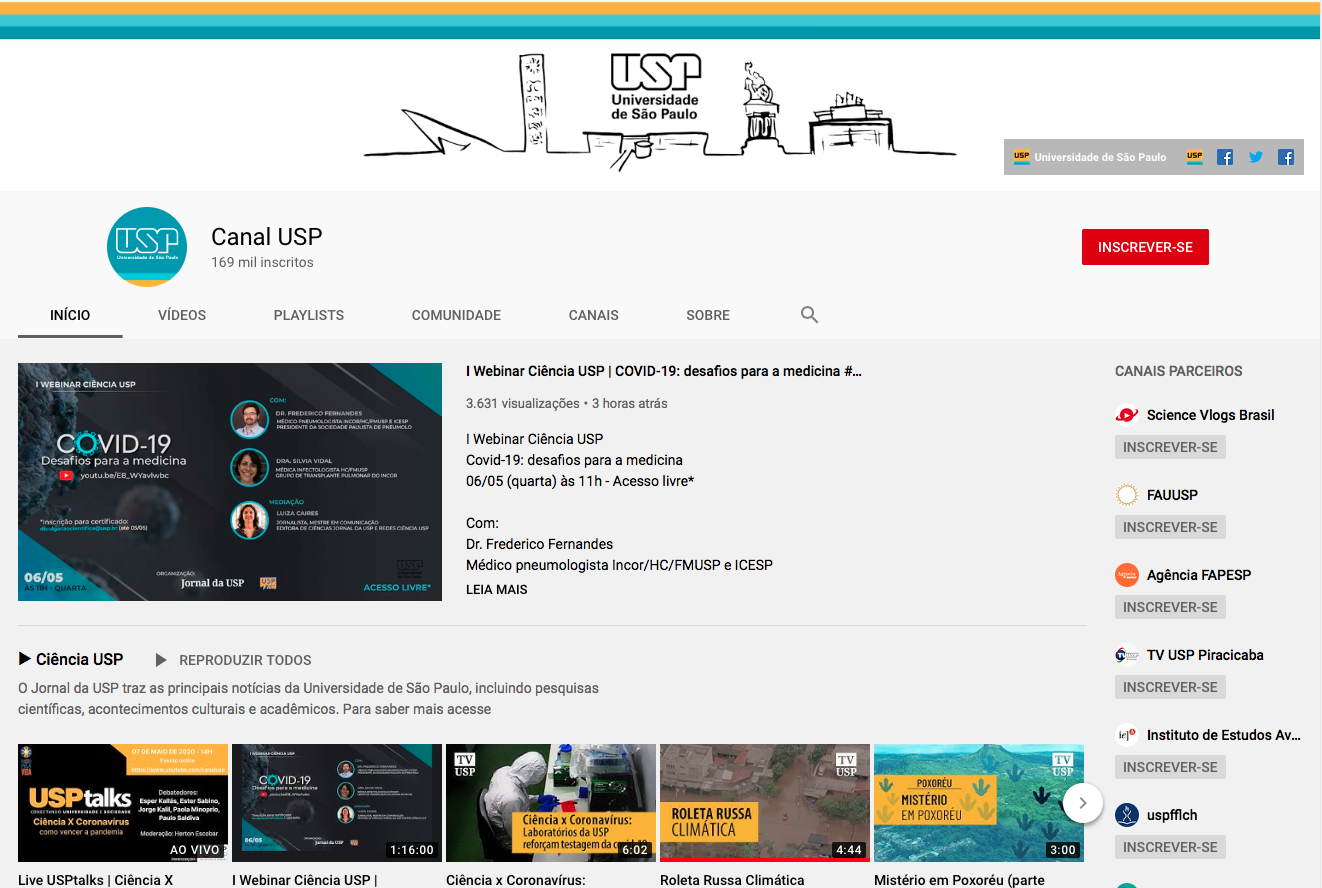Click the Instituto de Estudos Av... avatar
The width and height of the screenshot is (1322, 888).
(1127, 735)
